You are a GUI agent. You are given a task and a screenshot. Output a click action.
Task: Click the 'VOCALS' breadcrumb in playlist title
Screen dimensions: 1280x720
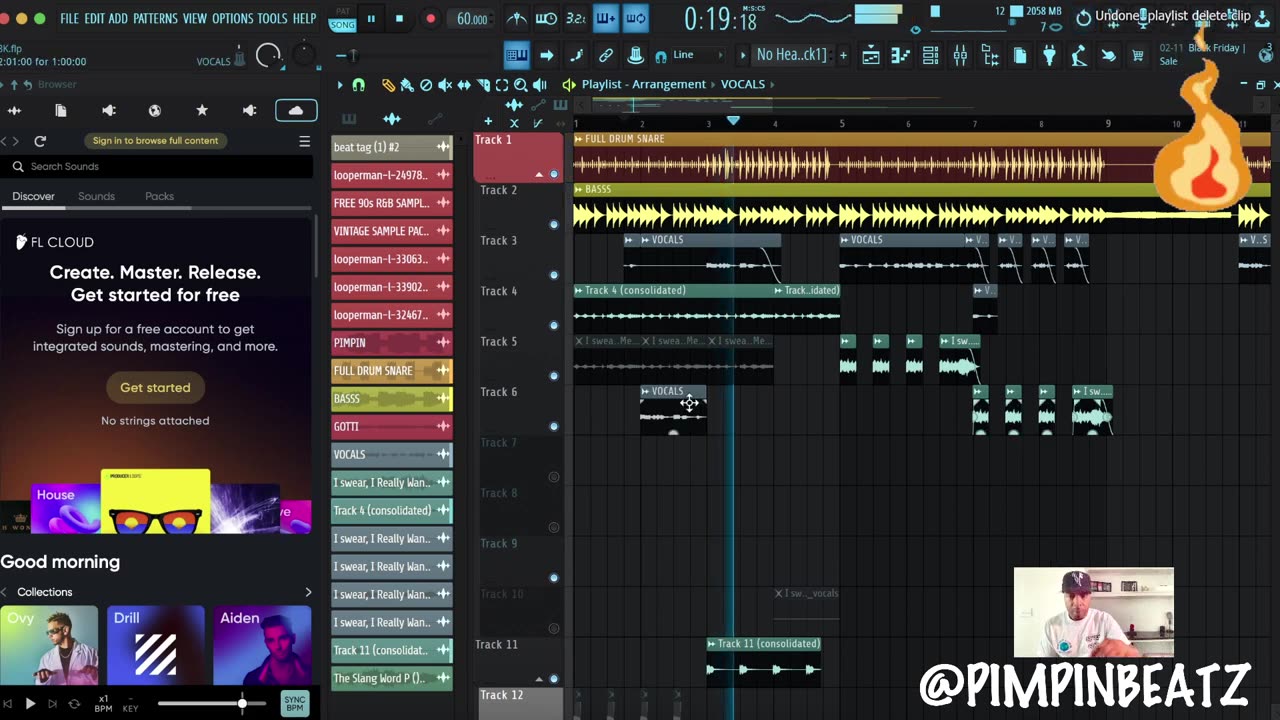[x=743, y=84]
